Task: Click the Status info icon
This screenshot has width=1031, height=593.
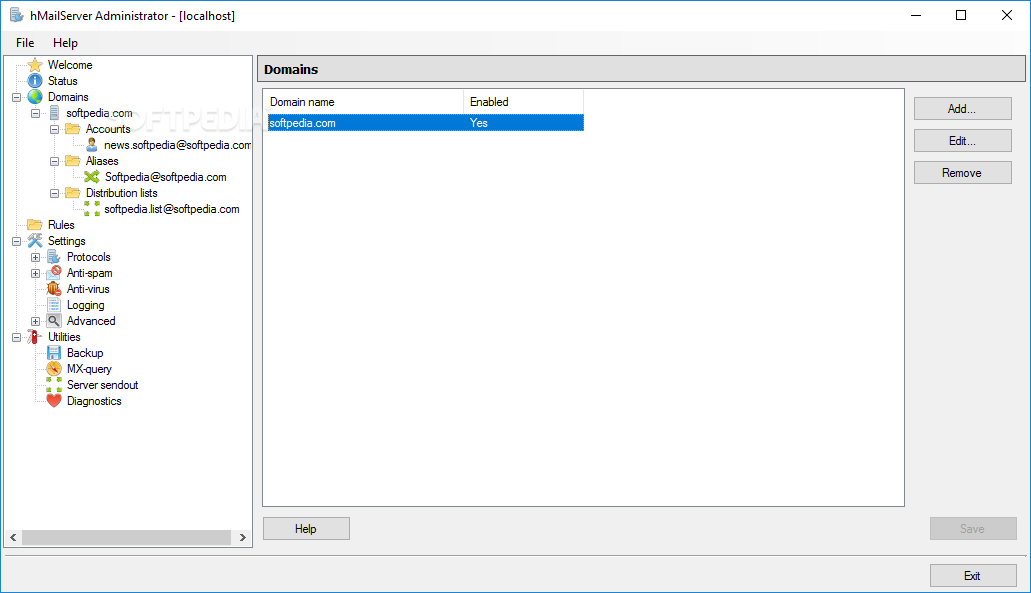Action: 35,81
